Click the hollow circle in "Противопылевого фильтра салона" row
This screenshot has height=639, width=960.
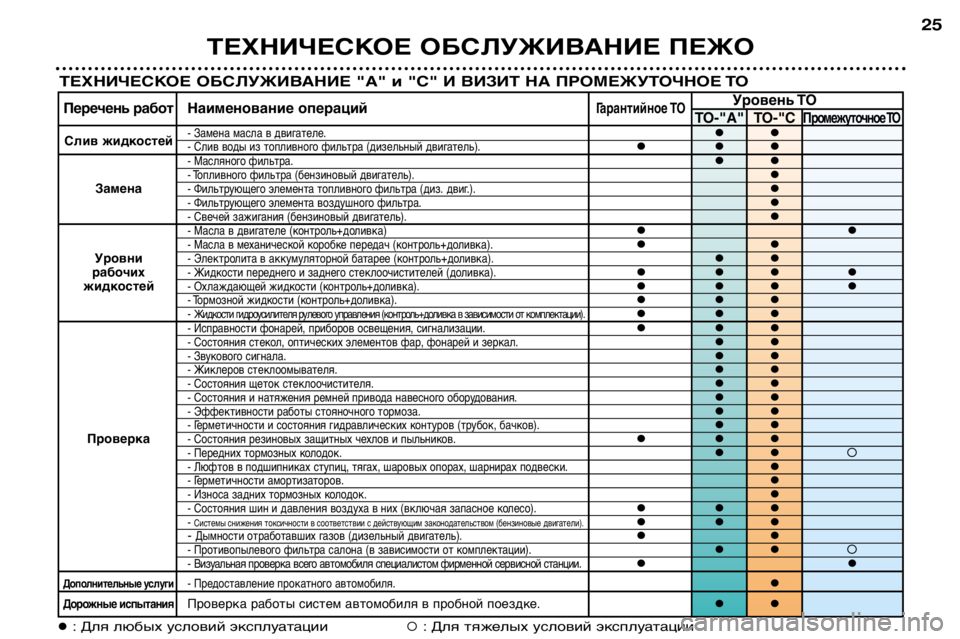(x=852, y=550)
